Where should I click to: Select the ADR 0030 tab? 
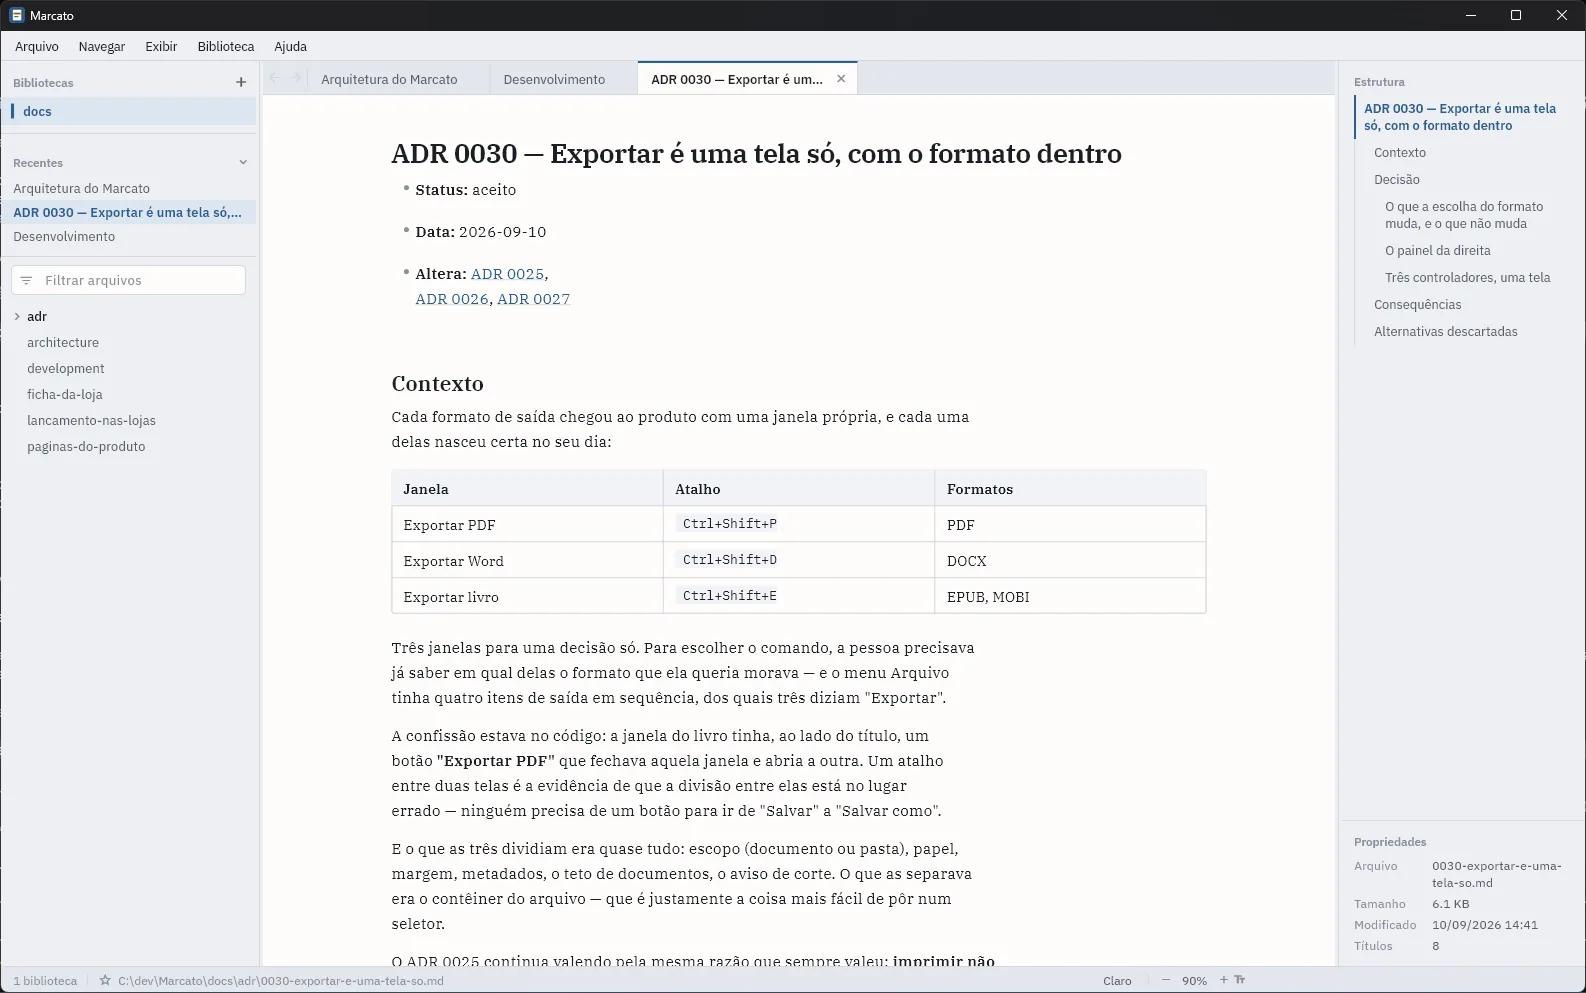point(737,79)
